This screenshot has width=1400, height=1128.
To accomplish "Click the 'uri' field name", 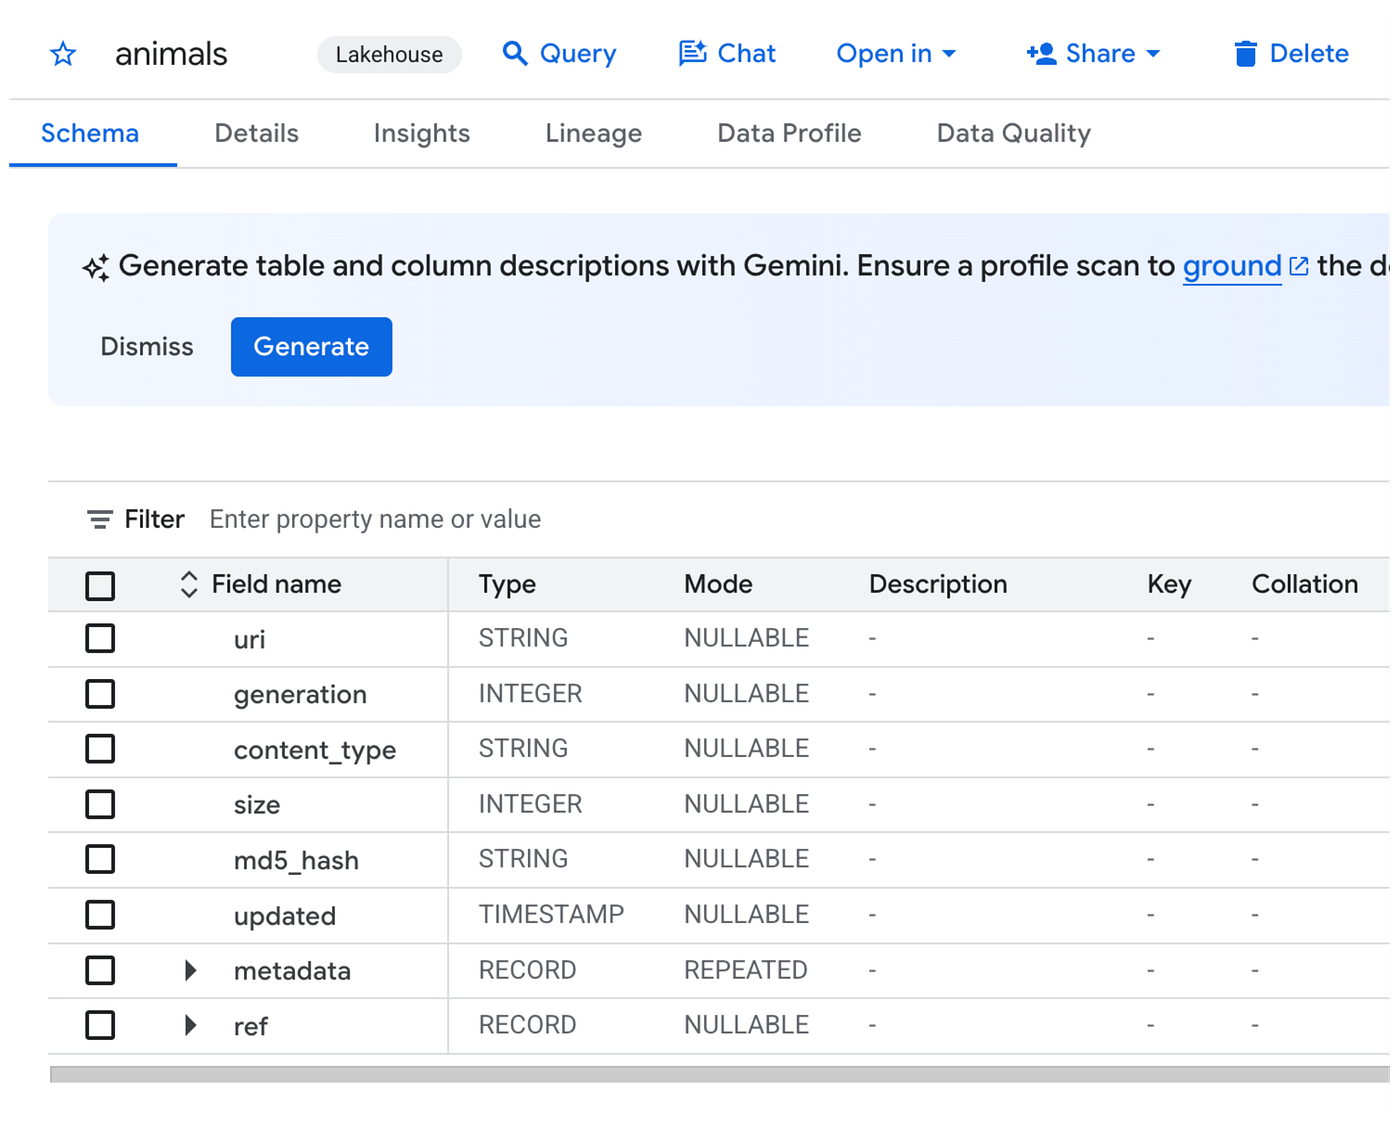I will 250,639.
